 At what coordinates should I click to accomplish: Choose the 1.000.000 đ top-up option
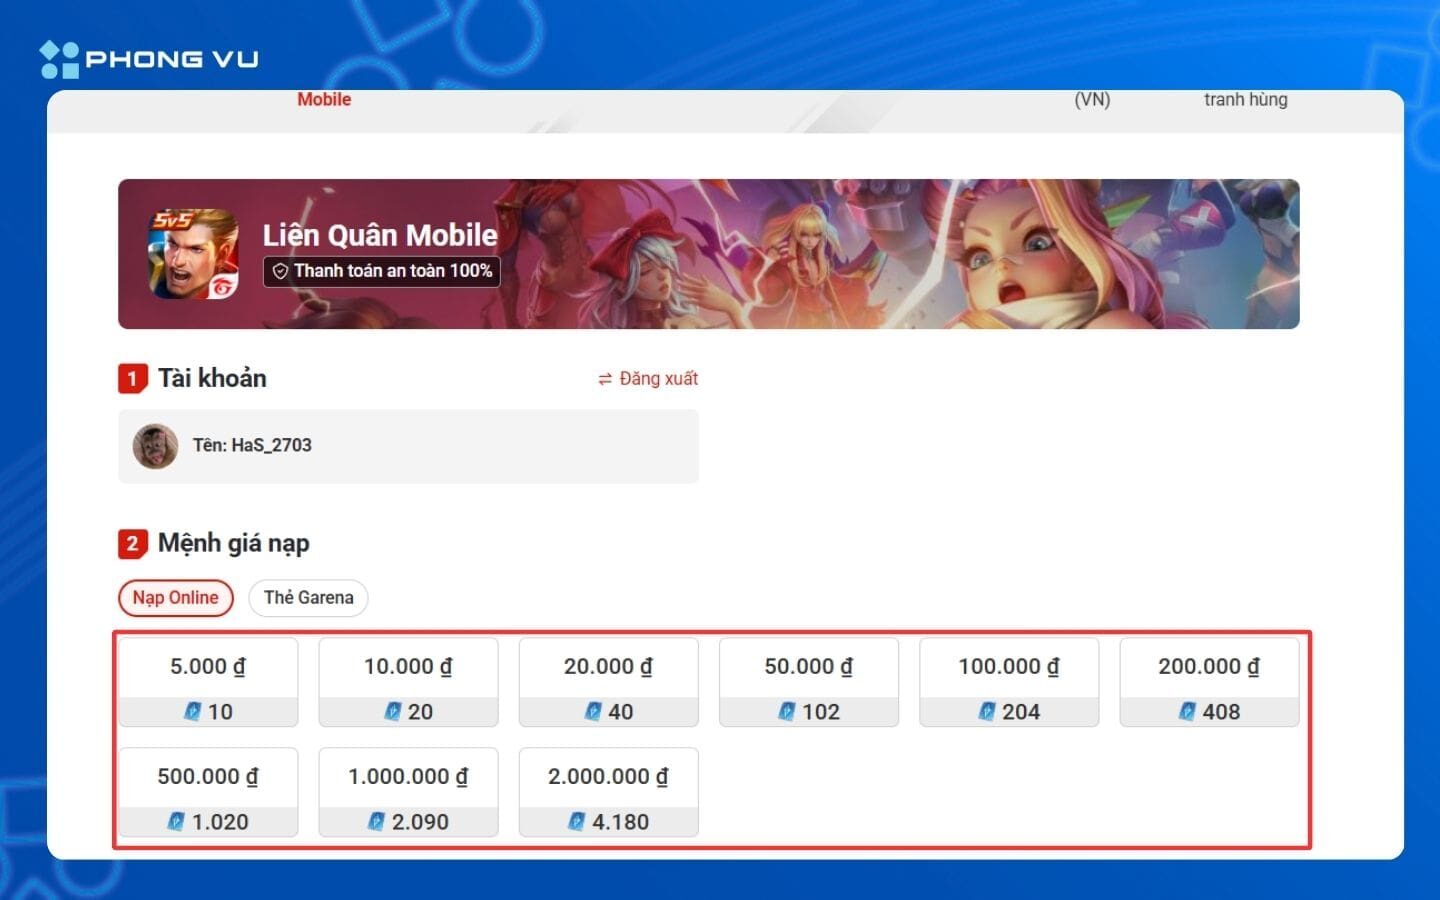[x=408, y=792]
